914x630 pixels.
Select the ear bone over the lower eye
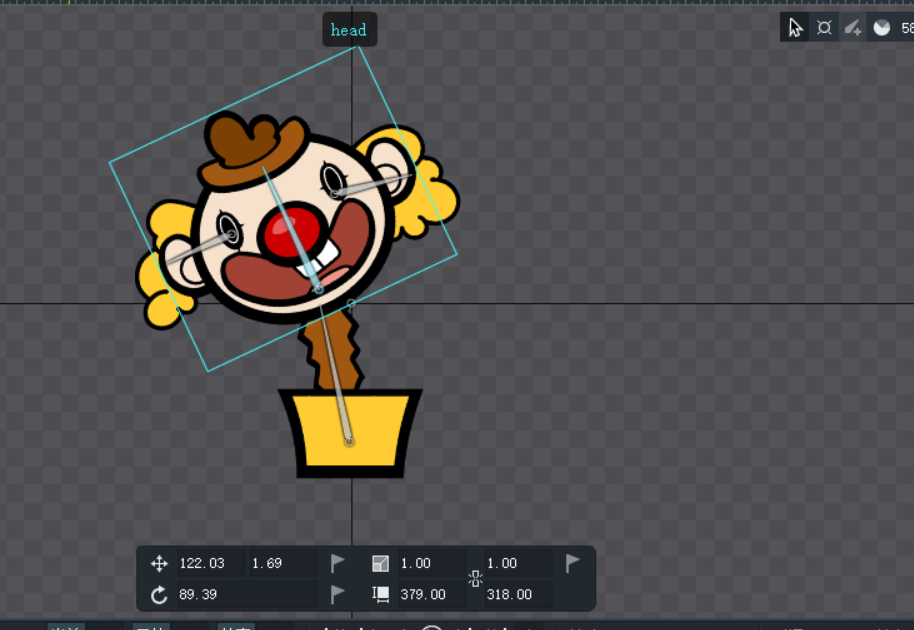(200, 248)
